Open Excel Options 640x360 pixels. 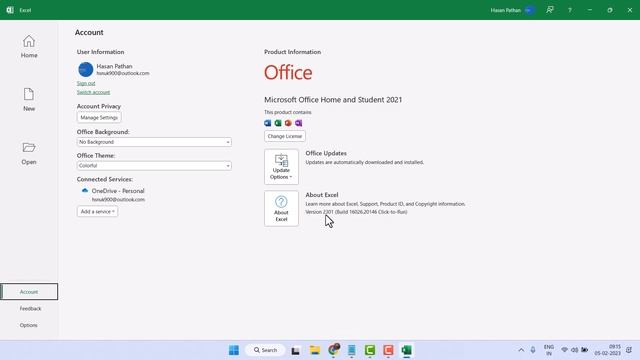click(29, 325)
